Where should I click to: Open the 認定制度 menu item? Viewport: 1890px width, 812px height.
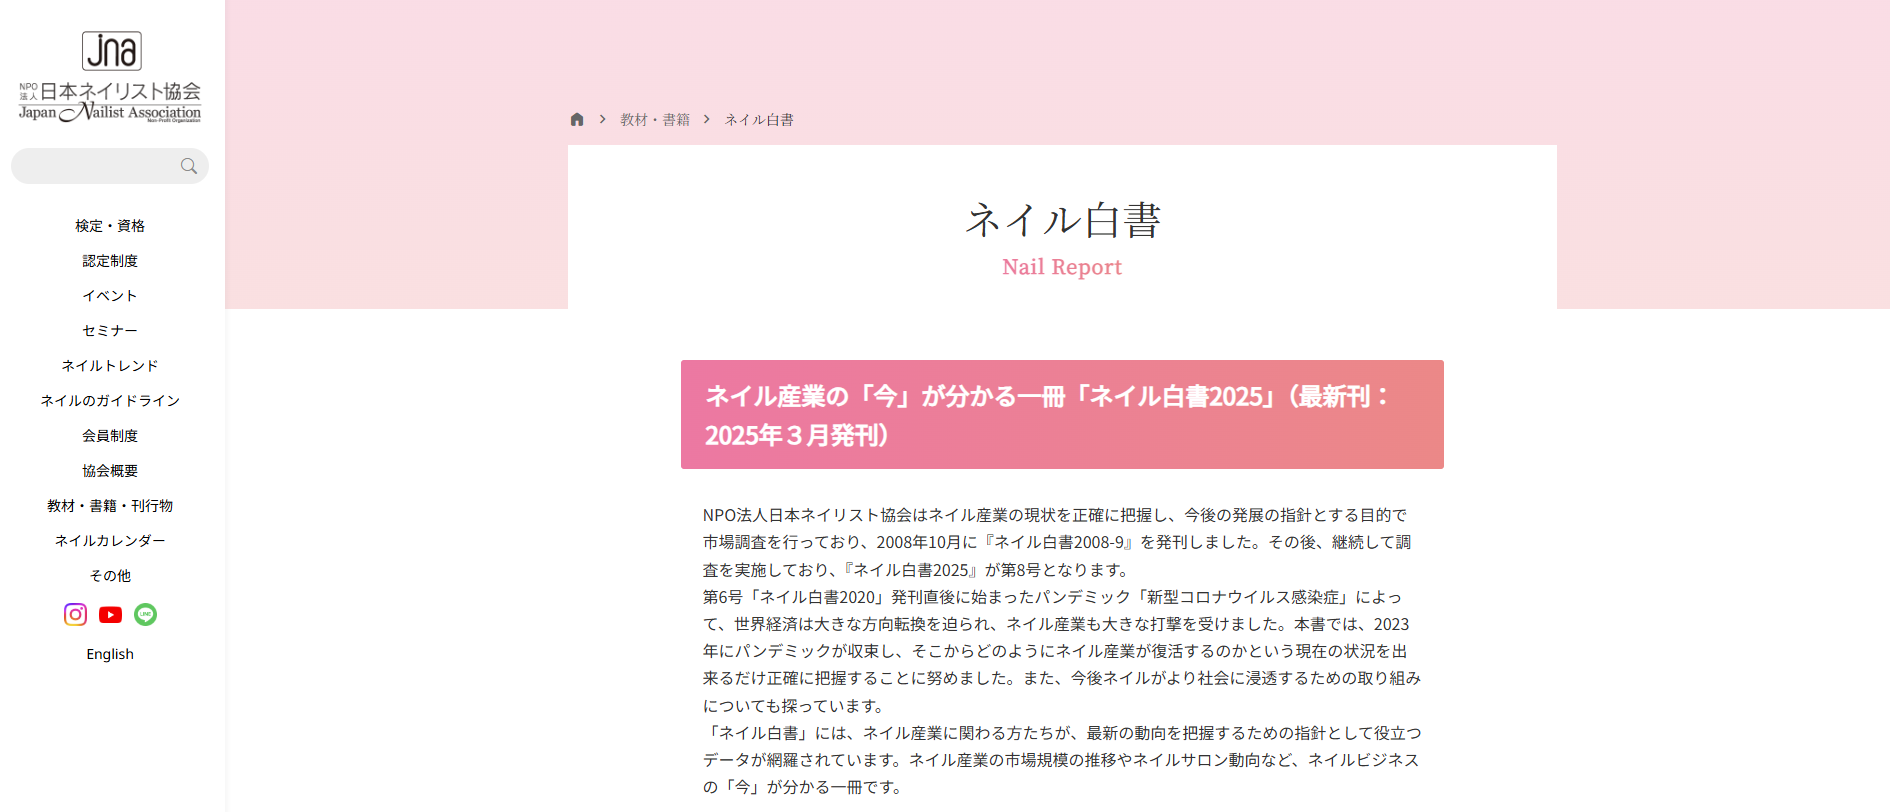(x=110, y=261)
